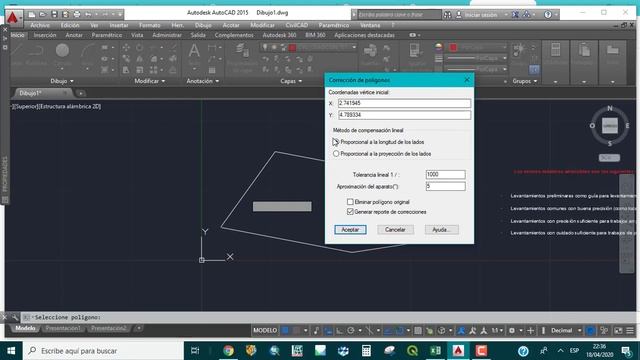Click the Tolerancia lineal input field
Viewport: 640px width, 360px height.
pyautogui.click(x=445, y=175)
